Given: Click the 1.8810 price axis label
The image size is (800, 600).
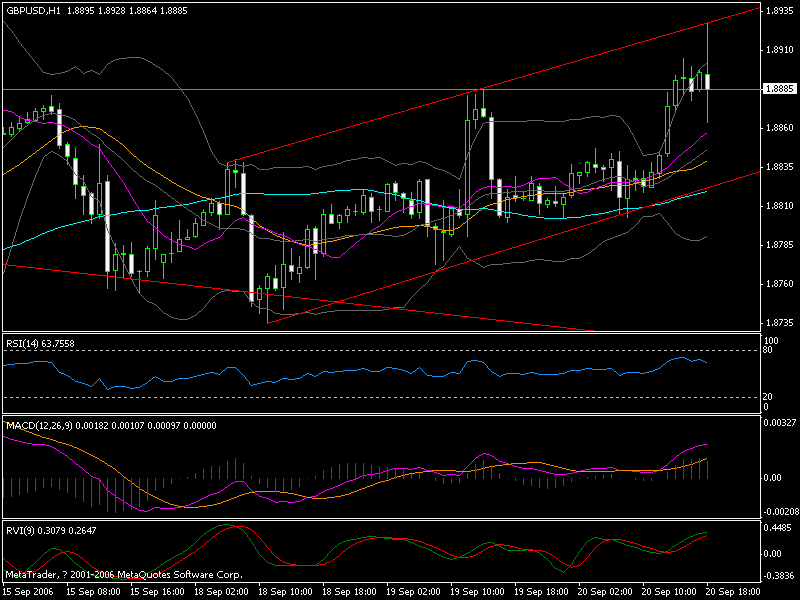Looking at the screenshot, I should point(780,206).
